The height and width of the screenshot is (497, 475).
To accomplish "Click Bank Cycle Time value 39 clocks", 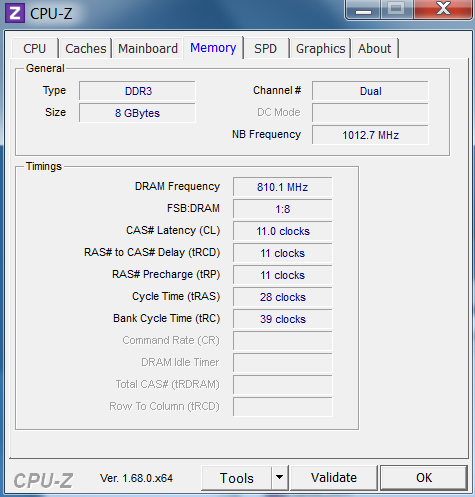I will pyautogui.click(x=283, y=319).
